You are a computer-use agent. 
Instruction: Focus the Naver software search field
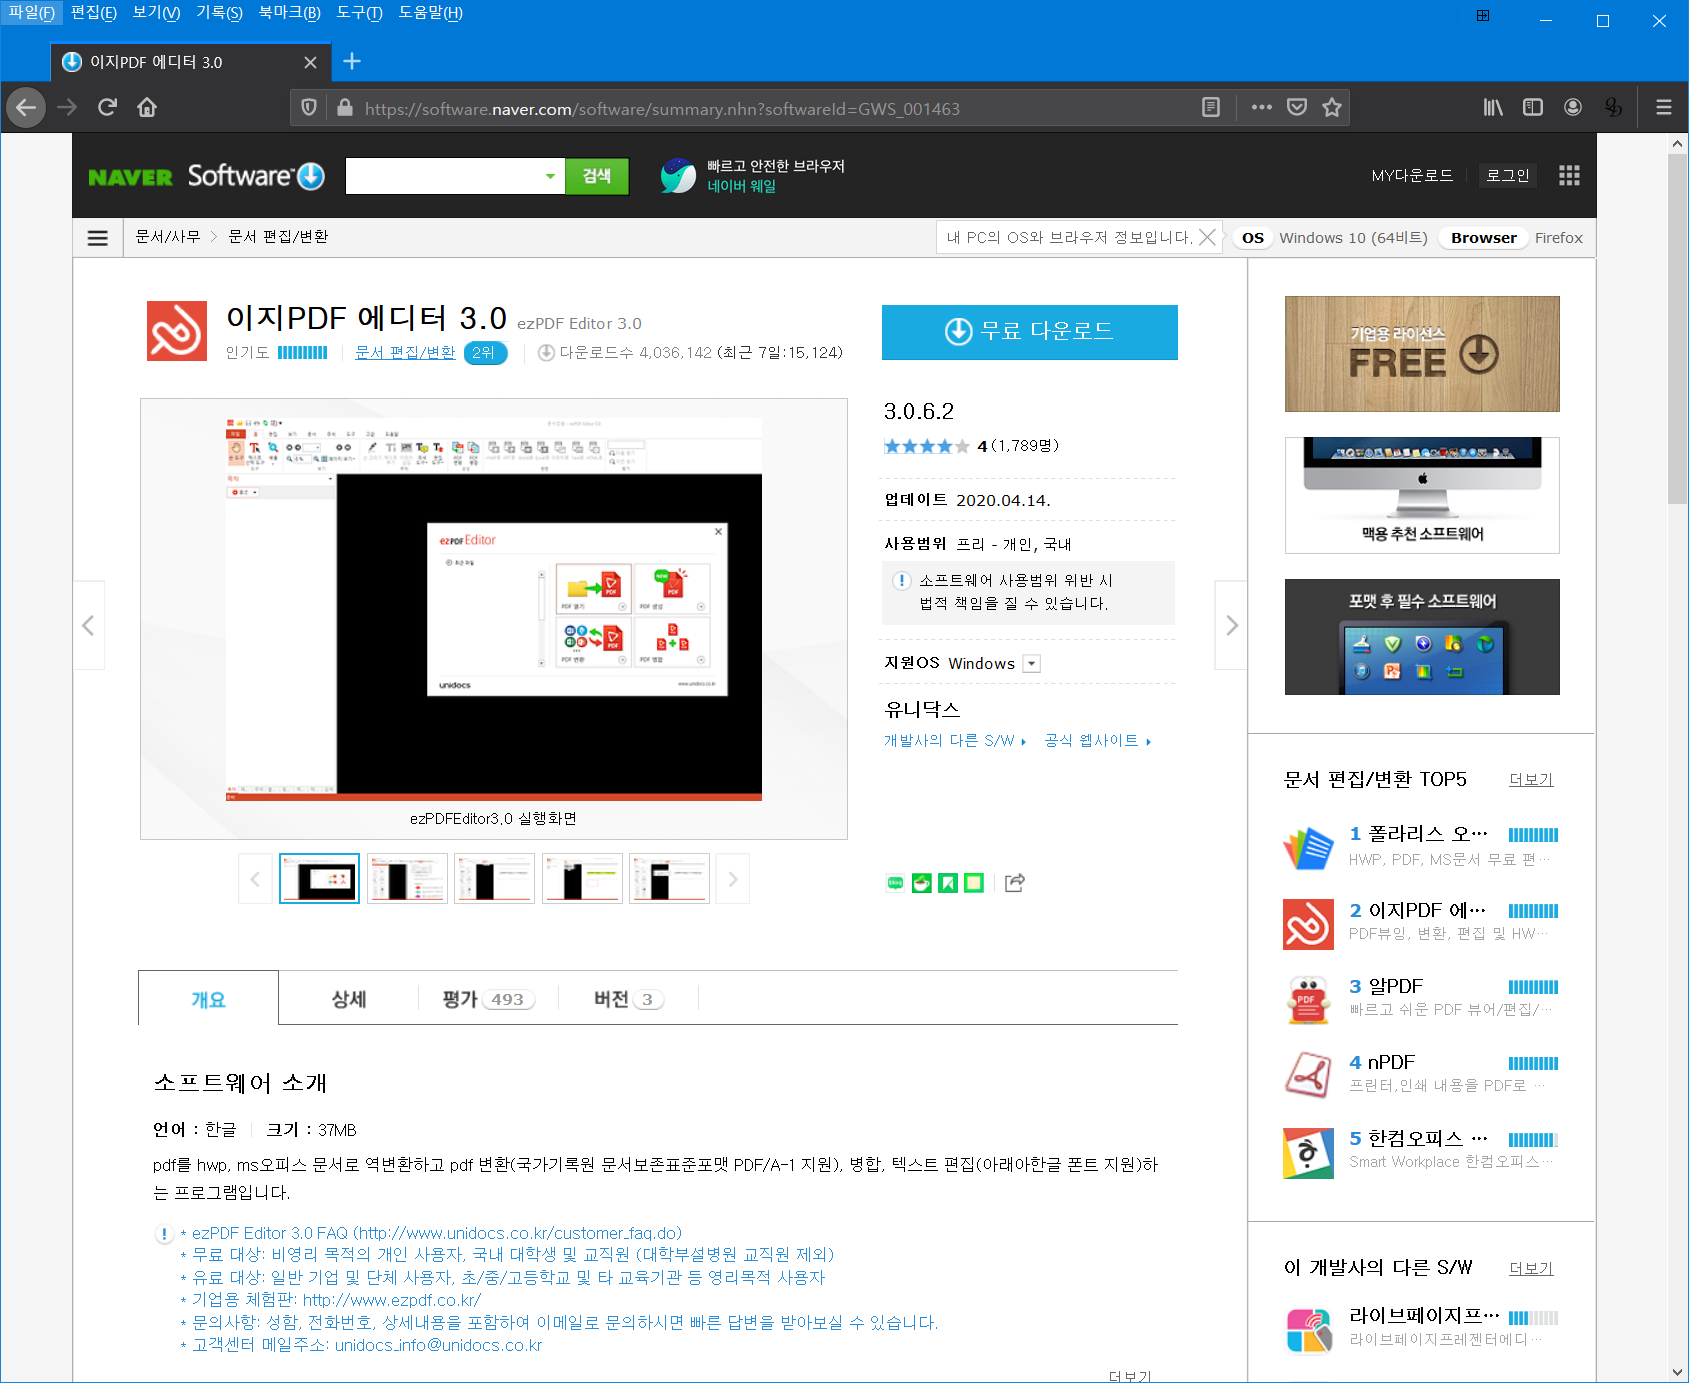point(443,177)
